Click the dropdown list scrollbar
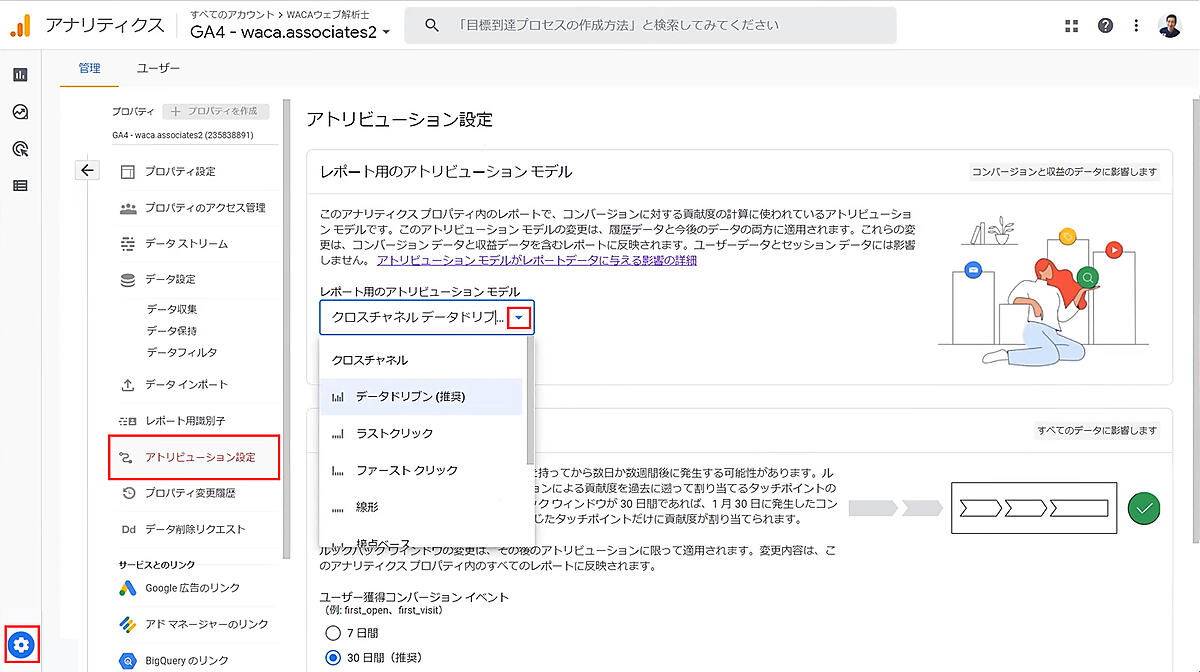 (529, 400)
